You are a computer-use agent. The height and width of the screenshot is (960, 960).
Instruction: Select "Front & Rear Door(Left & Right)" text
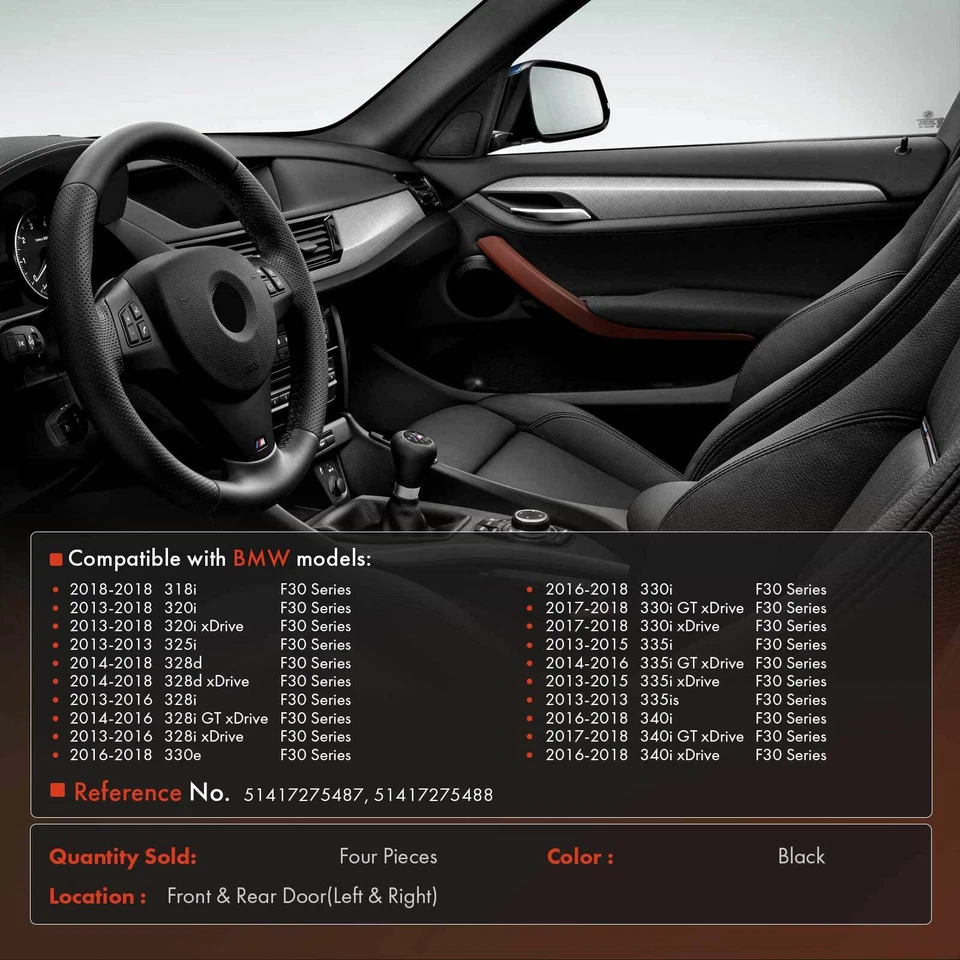point(302,896)
